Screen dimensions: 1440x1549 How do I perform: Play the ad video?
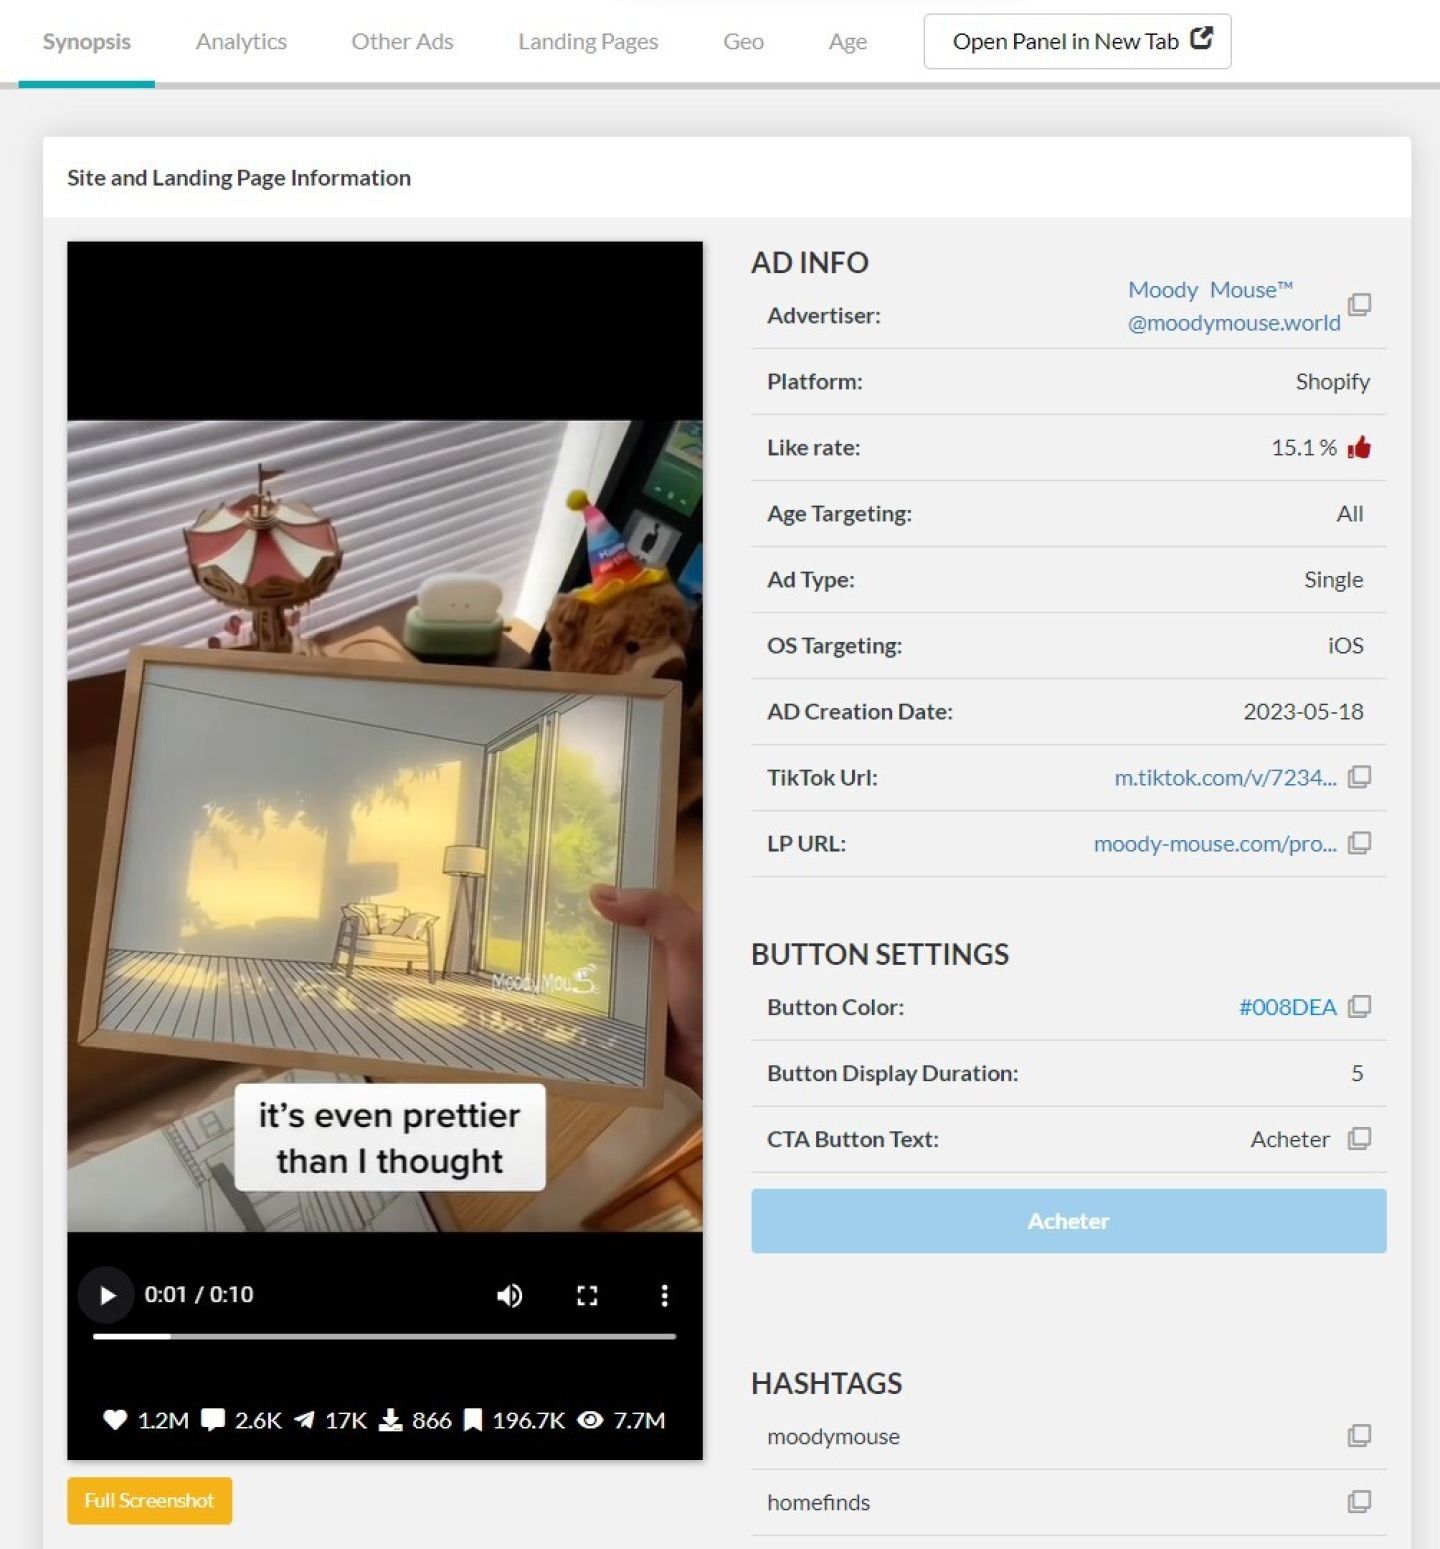(x=107, y=1295)
